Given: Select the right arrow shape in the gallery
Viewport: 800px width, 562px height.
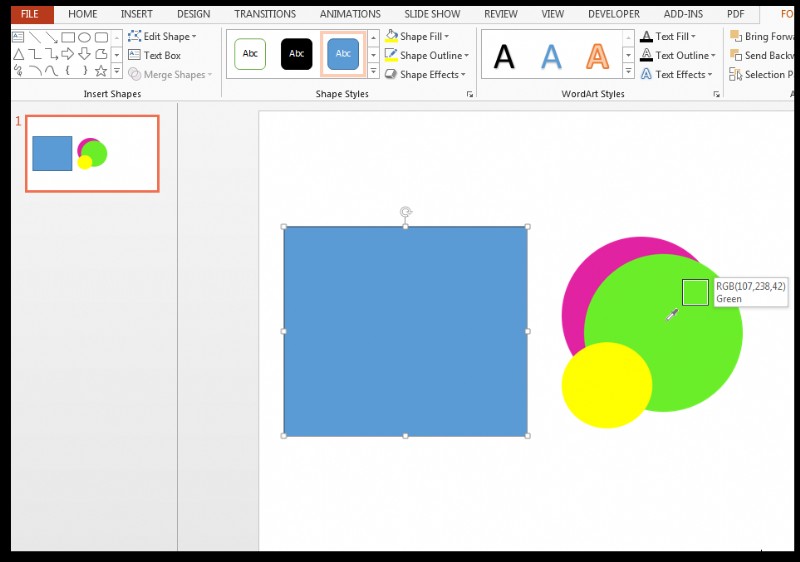Looking at the screenshot, I should pyautogui.click(x=68, y=54).
